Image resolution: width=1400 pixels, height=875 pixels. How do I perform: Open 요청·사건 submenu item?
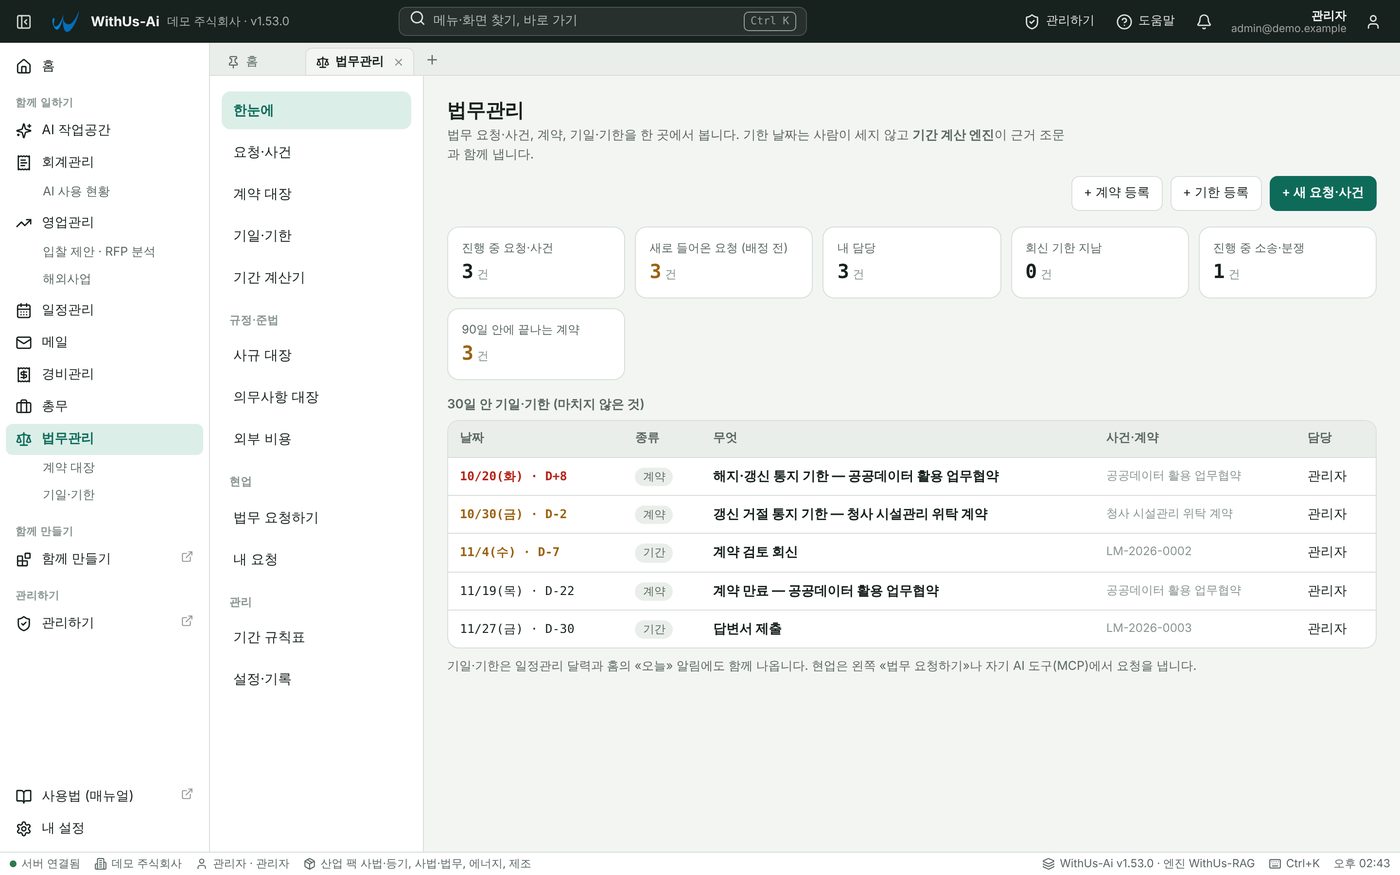point(316,152)
